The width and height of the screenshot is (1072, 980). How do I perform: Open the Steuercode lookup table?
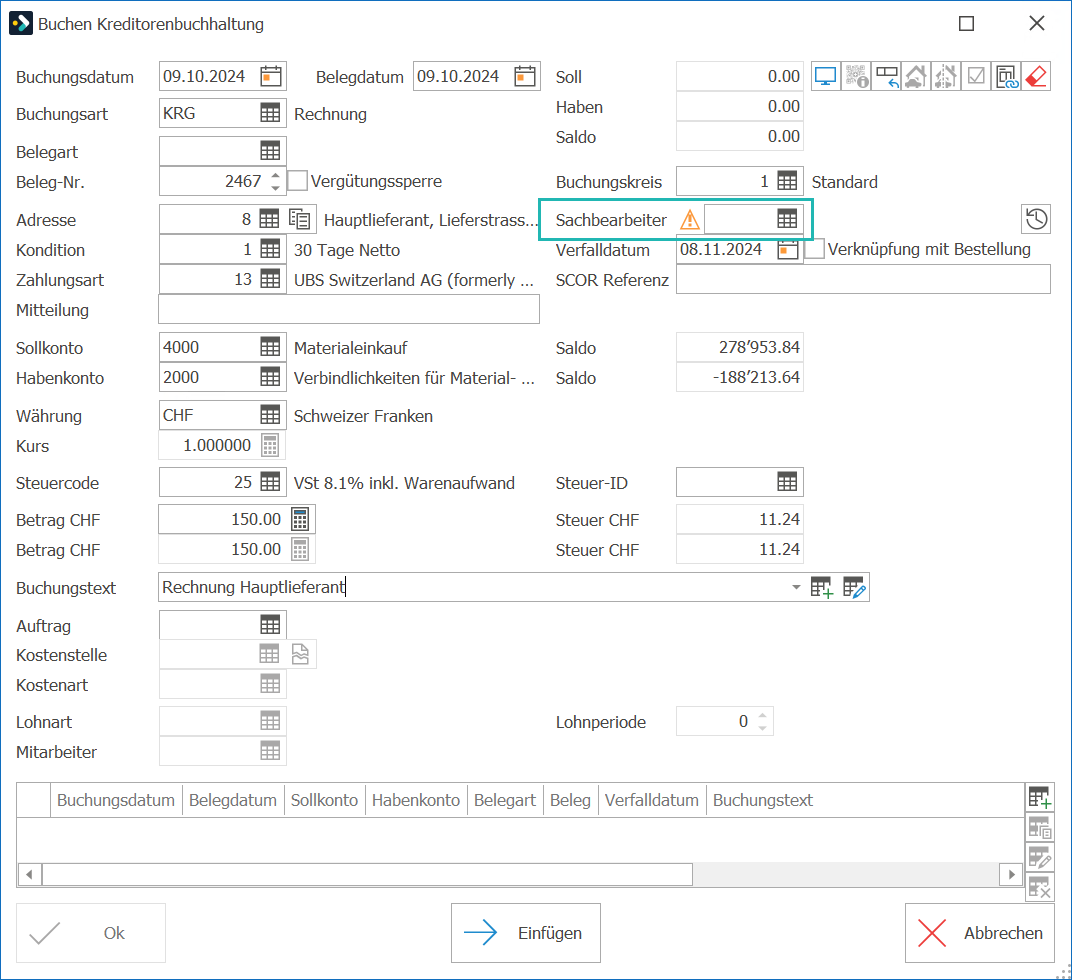coord(270,482)
